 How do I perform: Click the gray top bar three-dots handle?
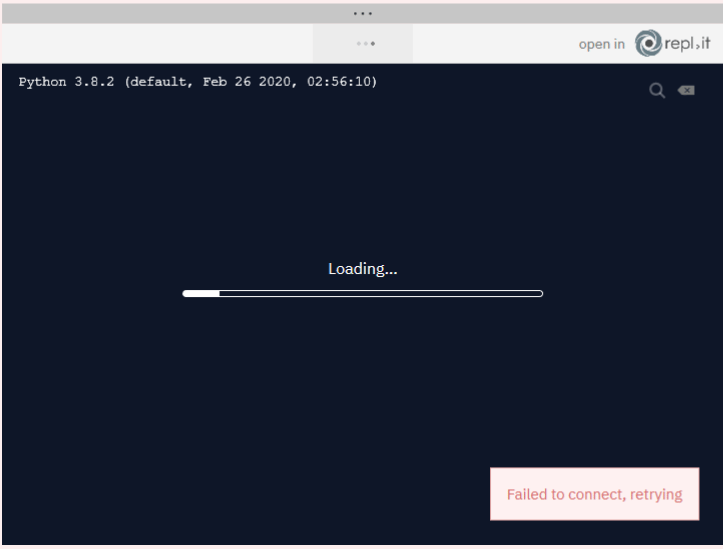(362, 13)
